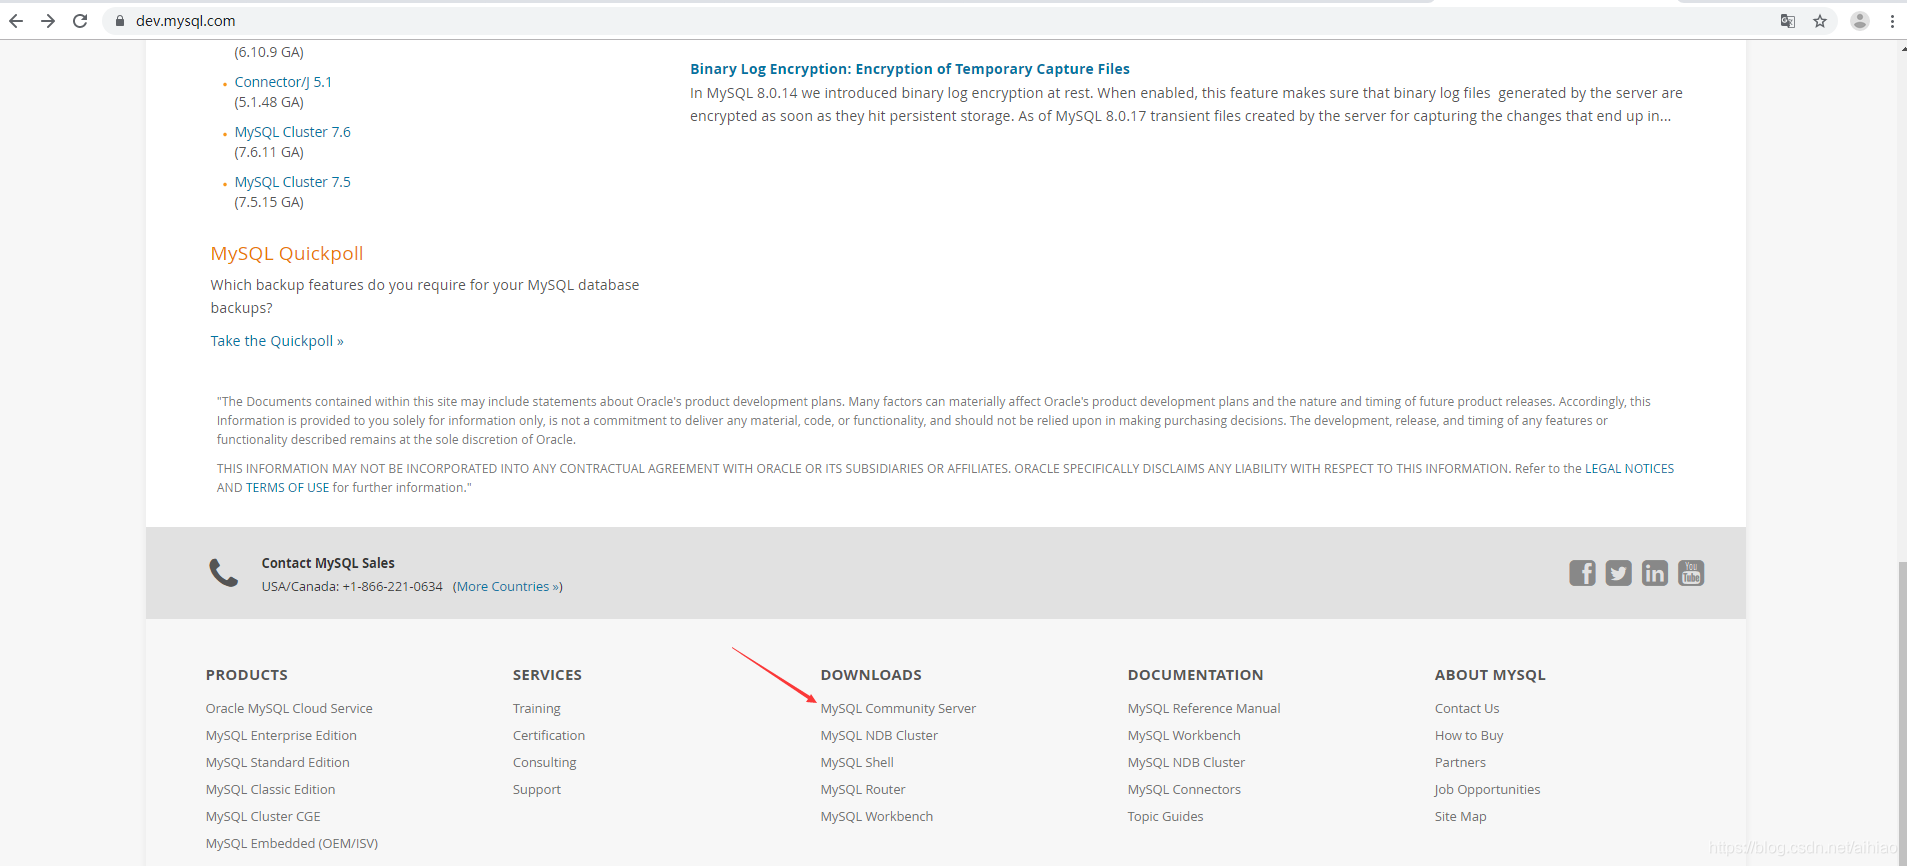Open MySQL NDB Cluster under Downloads
Screen dimensions: 1907x866
[879, 736]
